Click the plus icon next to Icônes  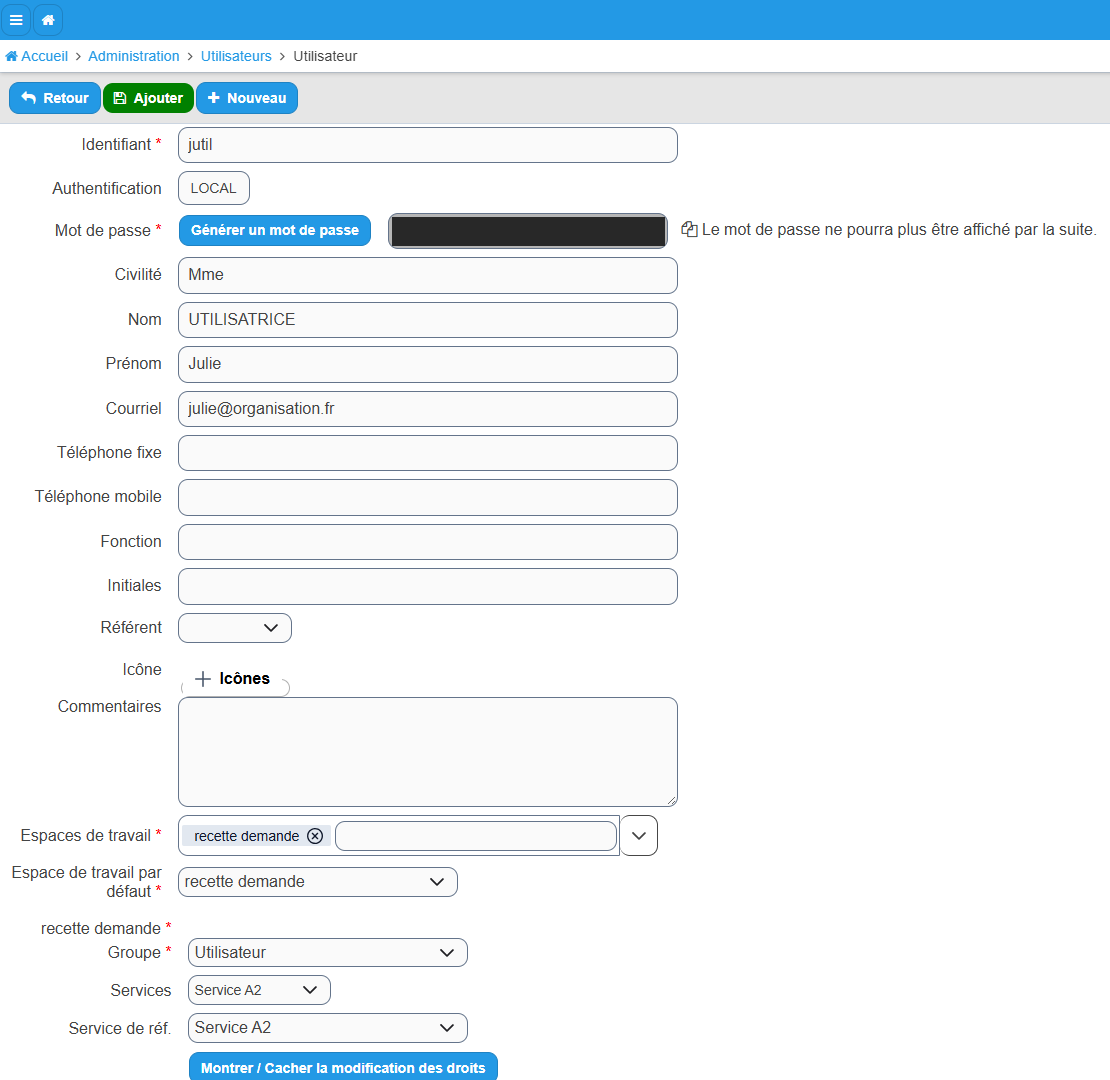[x=203, y=679]
